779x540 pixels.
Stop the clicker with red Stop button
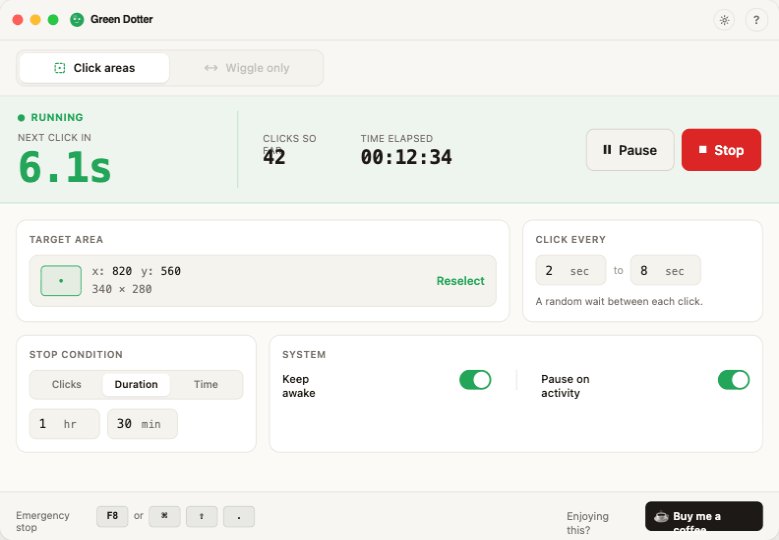(721, 150)
